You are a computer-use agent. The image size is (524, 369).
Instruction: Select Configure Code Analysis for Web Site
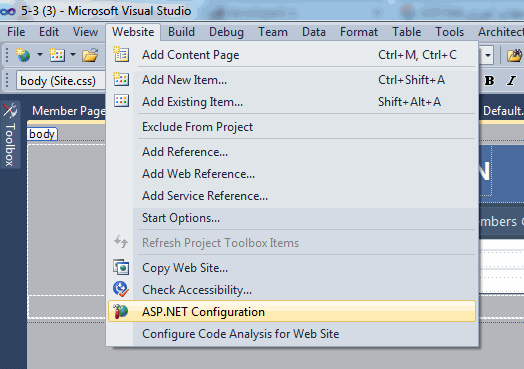292,334
